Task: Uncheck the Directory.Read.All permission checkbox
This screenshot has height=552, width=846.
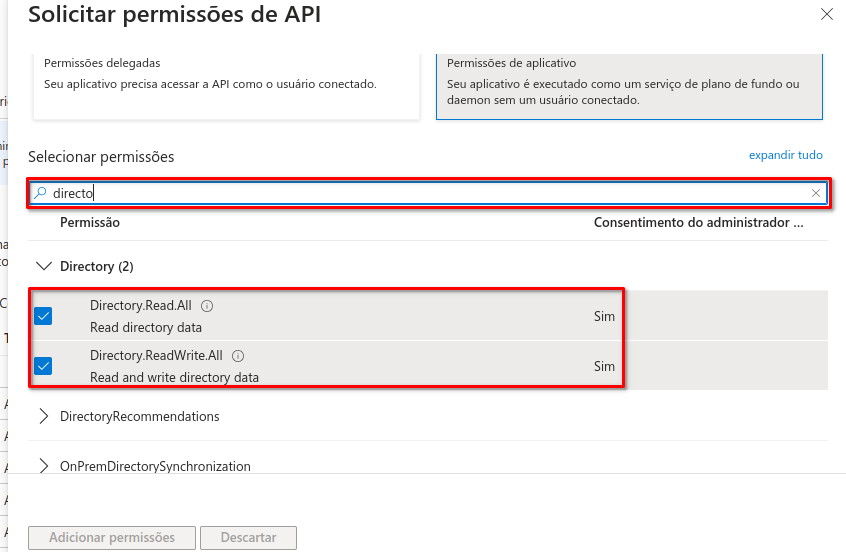Action: point(43,316)
